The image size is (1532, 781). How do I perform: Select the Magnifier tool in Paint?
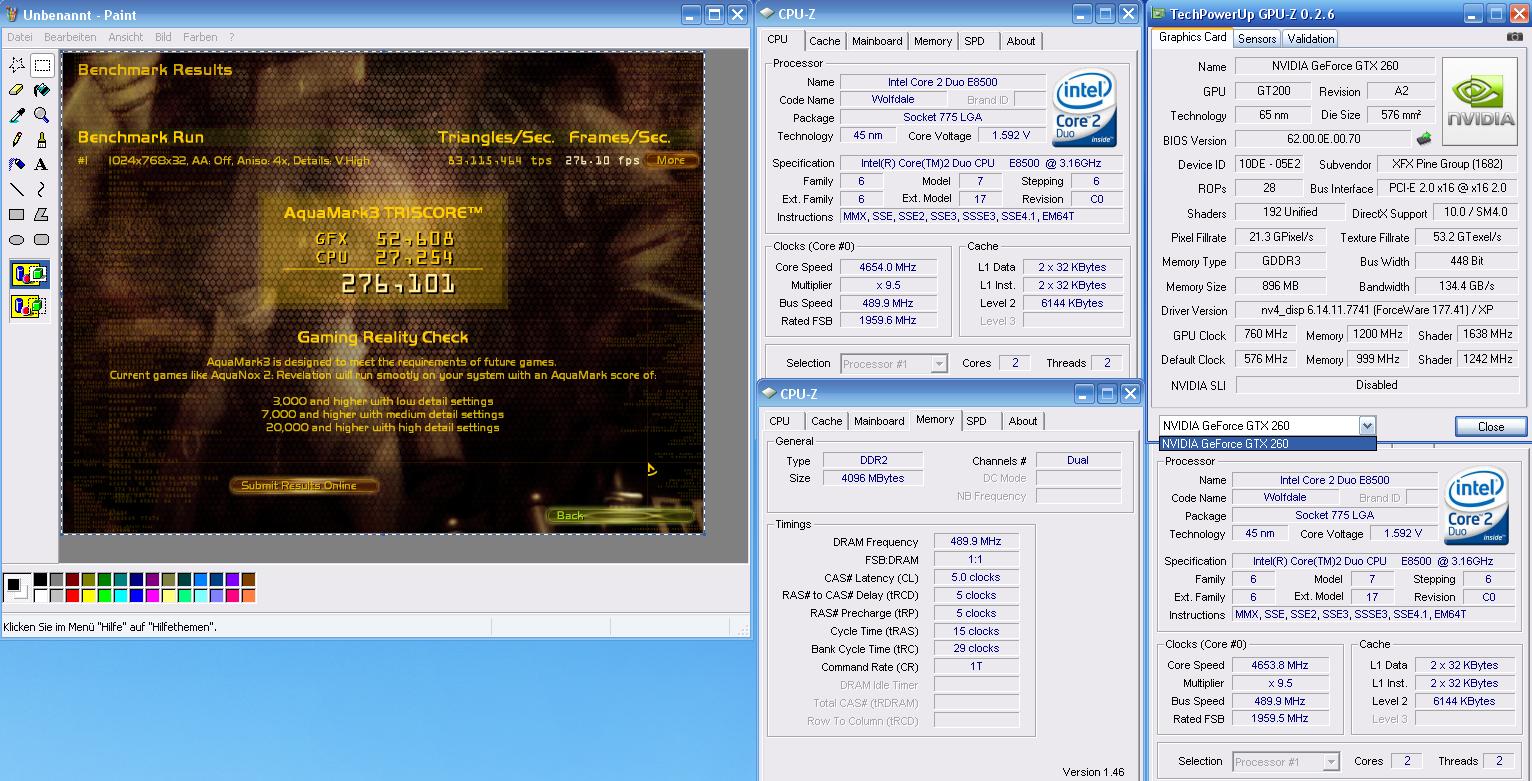tap(41, 115)
